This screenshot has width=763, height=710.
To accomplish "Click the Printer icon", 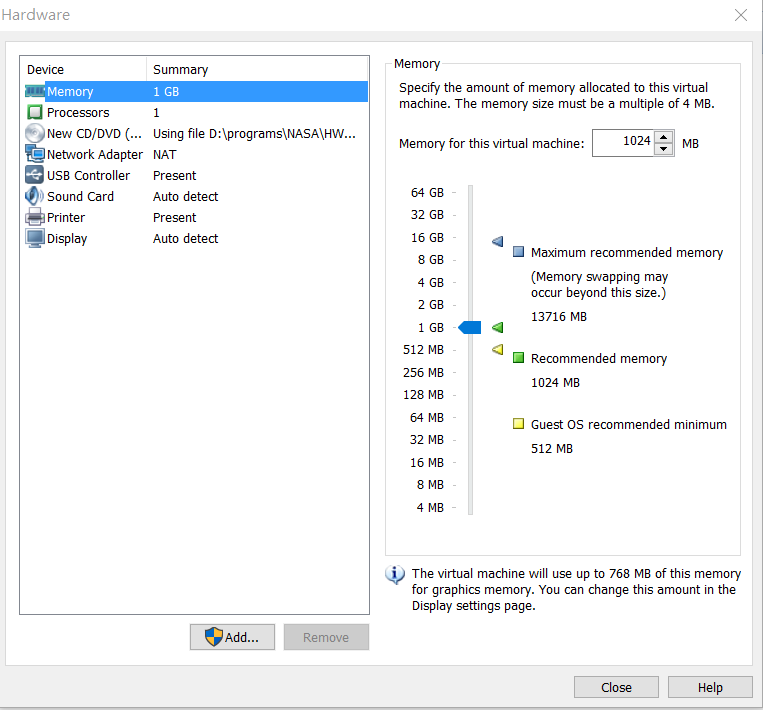I will 35,217.
